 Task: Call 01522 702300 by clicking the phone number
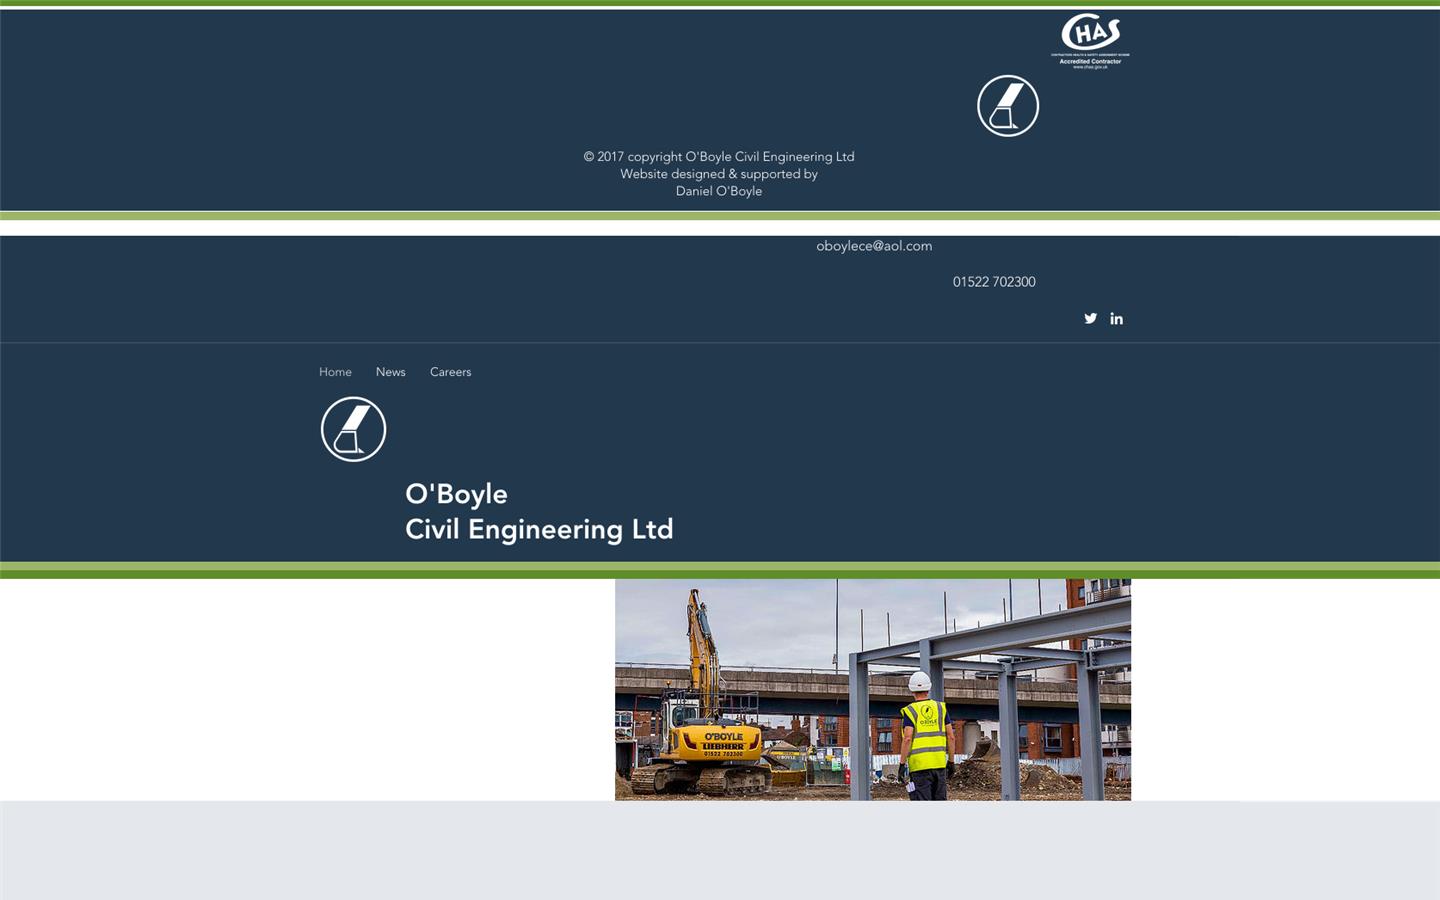pos(993,281)
